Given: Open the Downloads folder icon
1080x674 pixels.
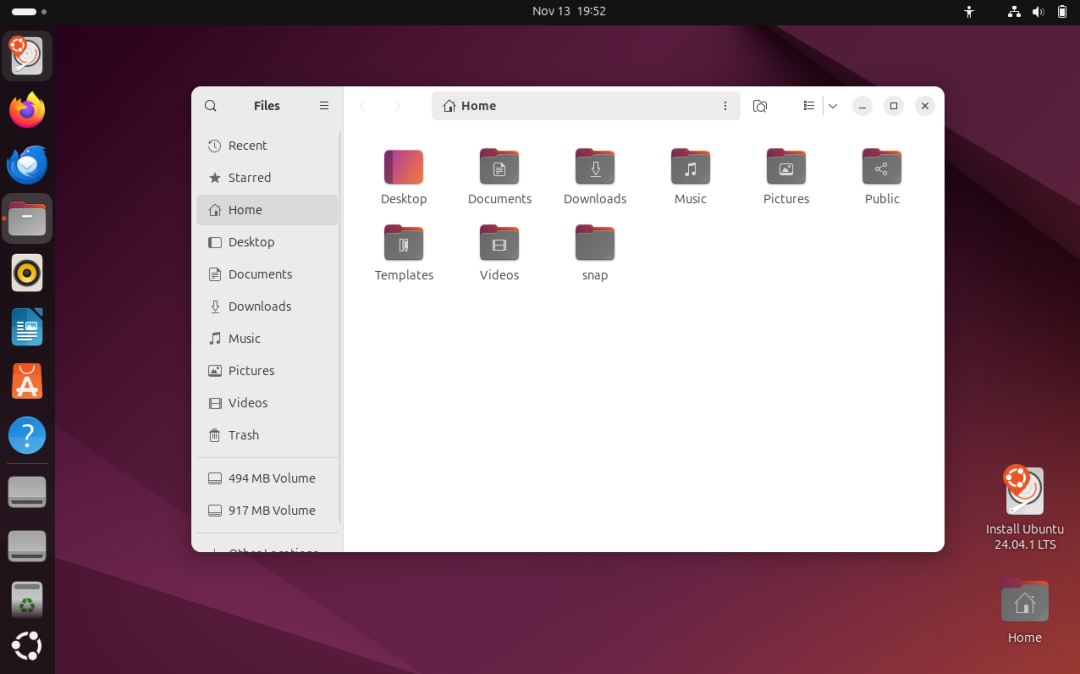Looking at the screenshot, I should pyautogui.click(x=594, y=167).
